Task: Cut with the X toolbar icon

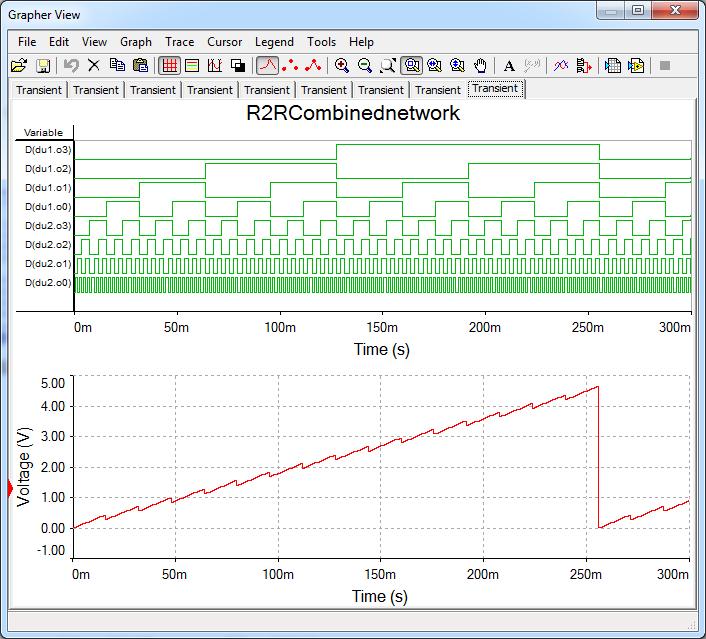Action: click(94, 66)
